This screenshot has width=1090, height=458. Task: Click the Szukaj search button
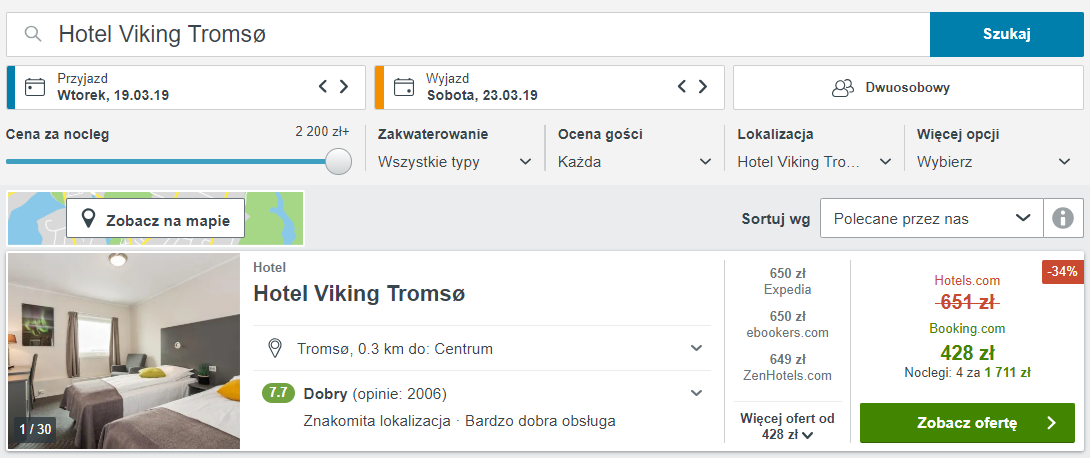pyautogui.click(x=1006, y=34)
